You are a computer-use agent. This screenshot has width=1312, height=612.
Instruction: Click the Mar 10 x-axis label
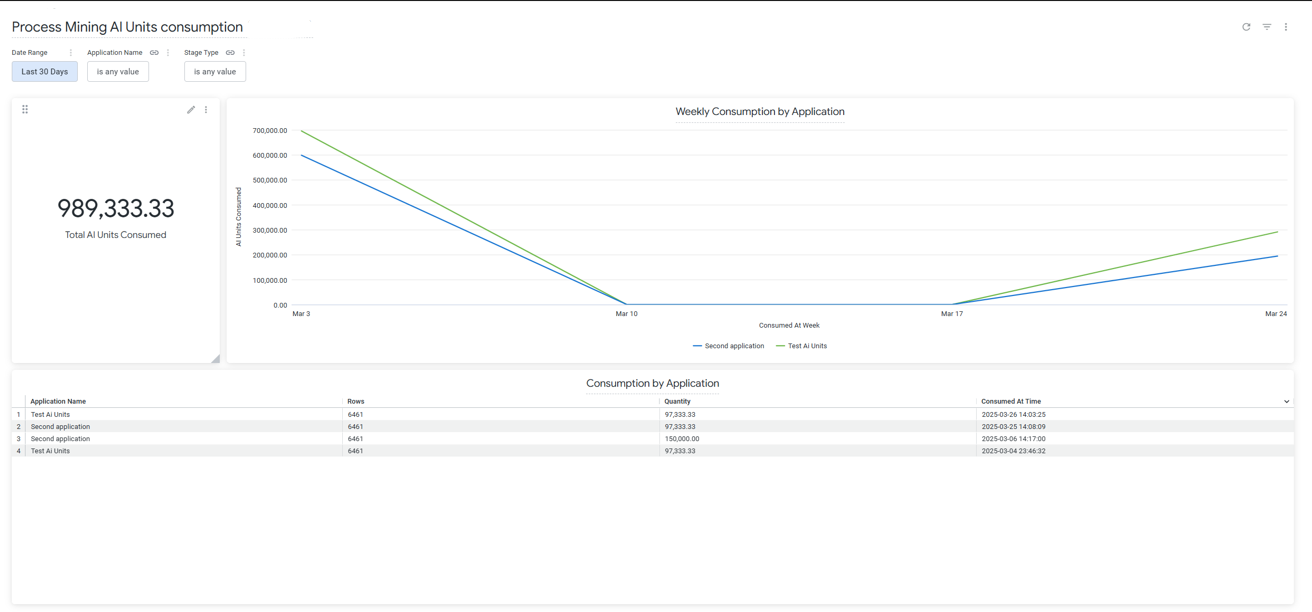click(x=627, y=314)
